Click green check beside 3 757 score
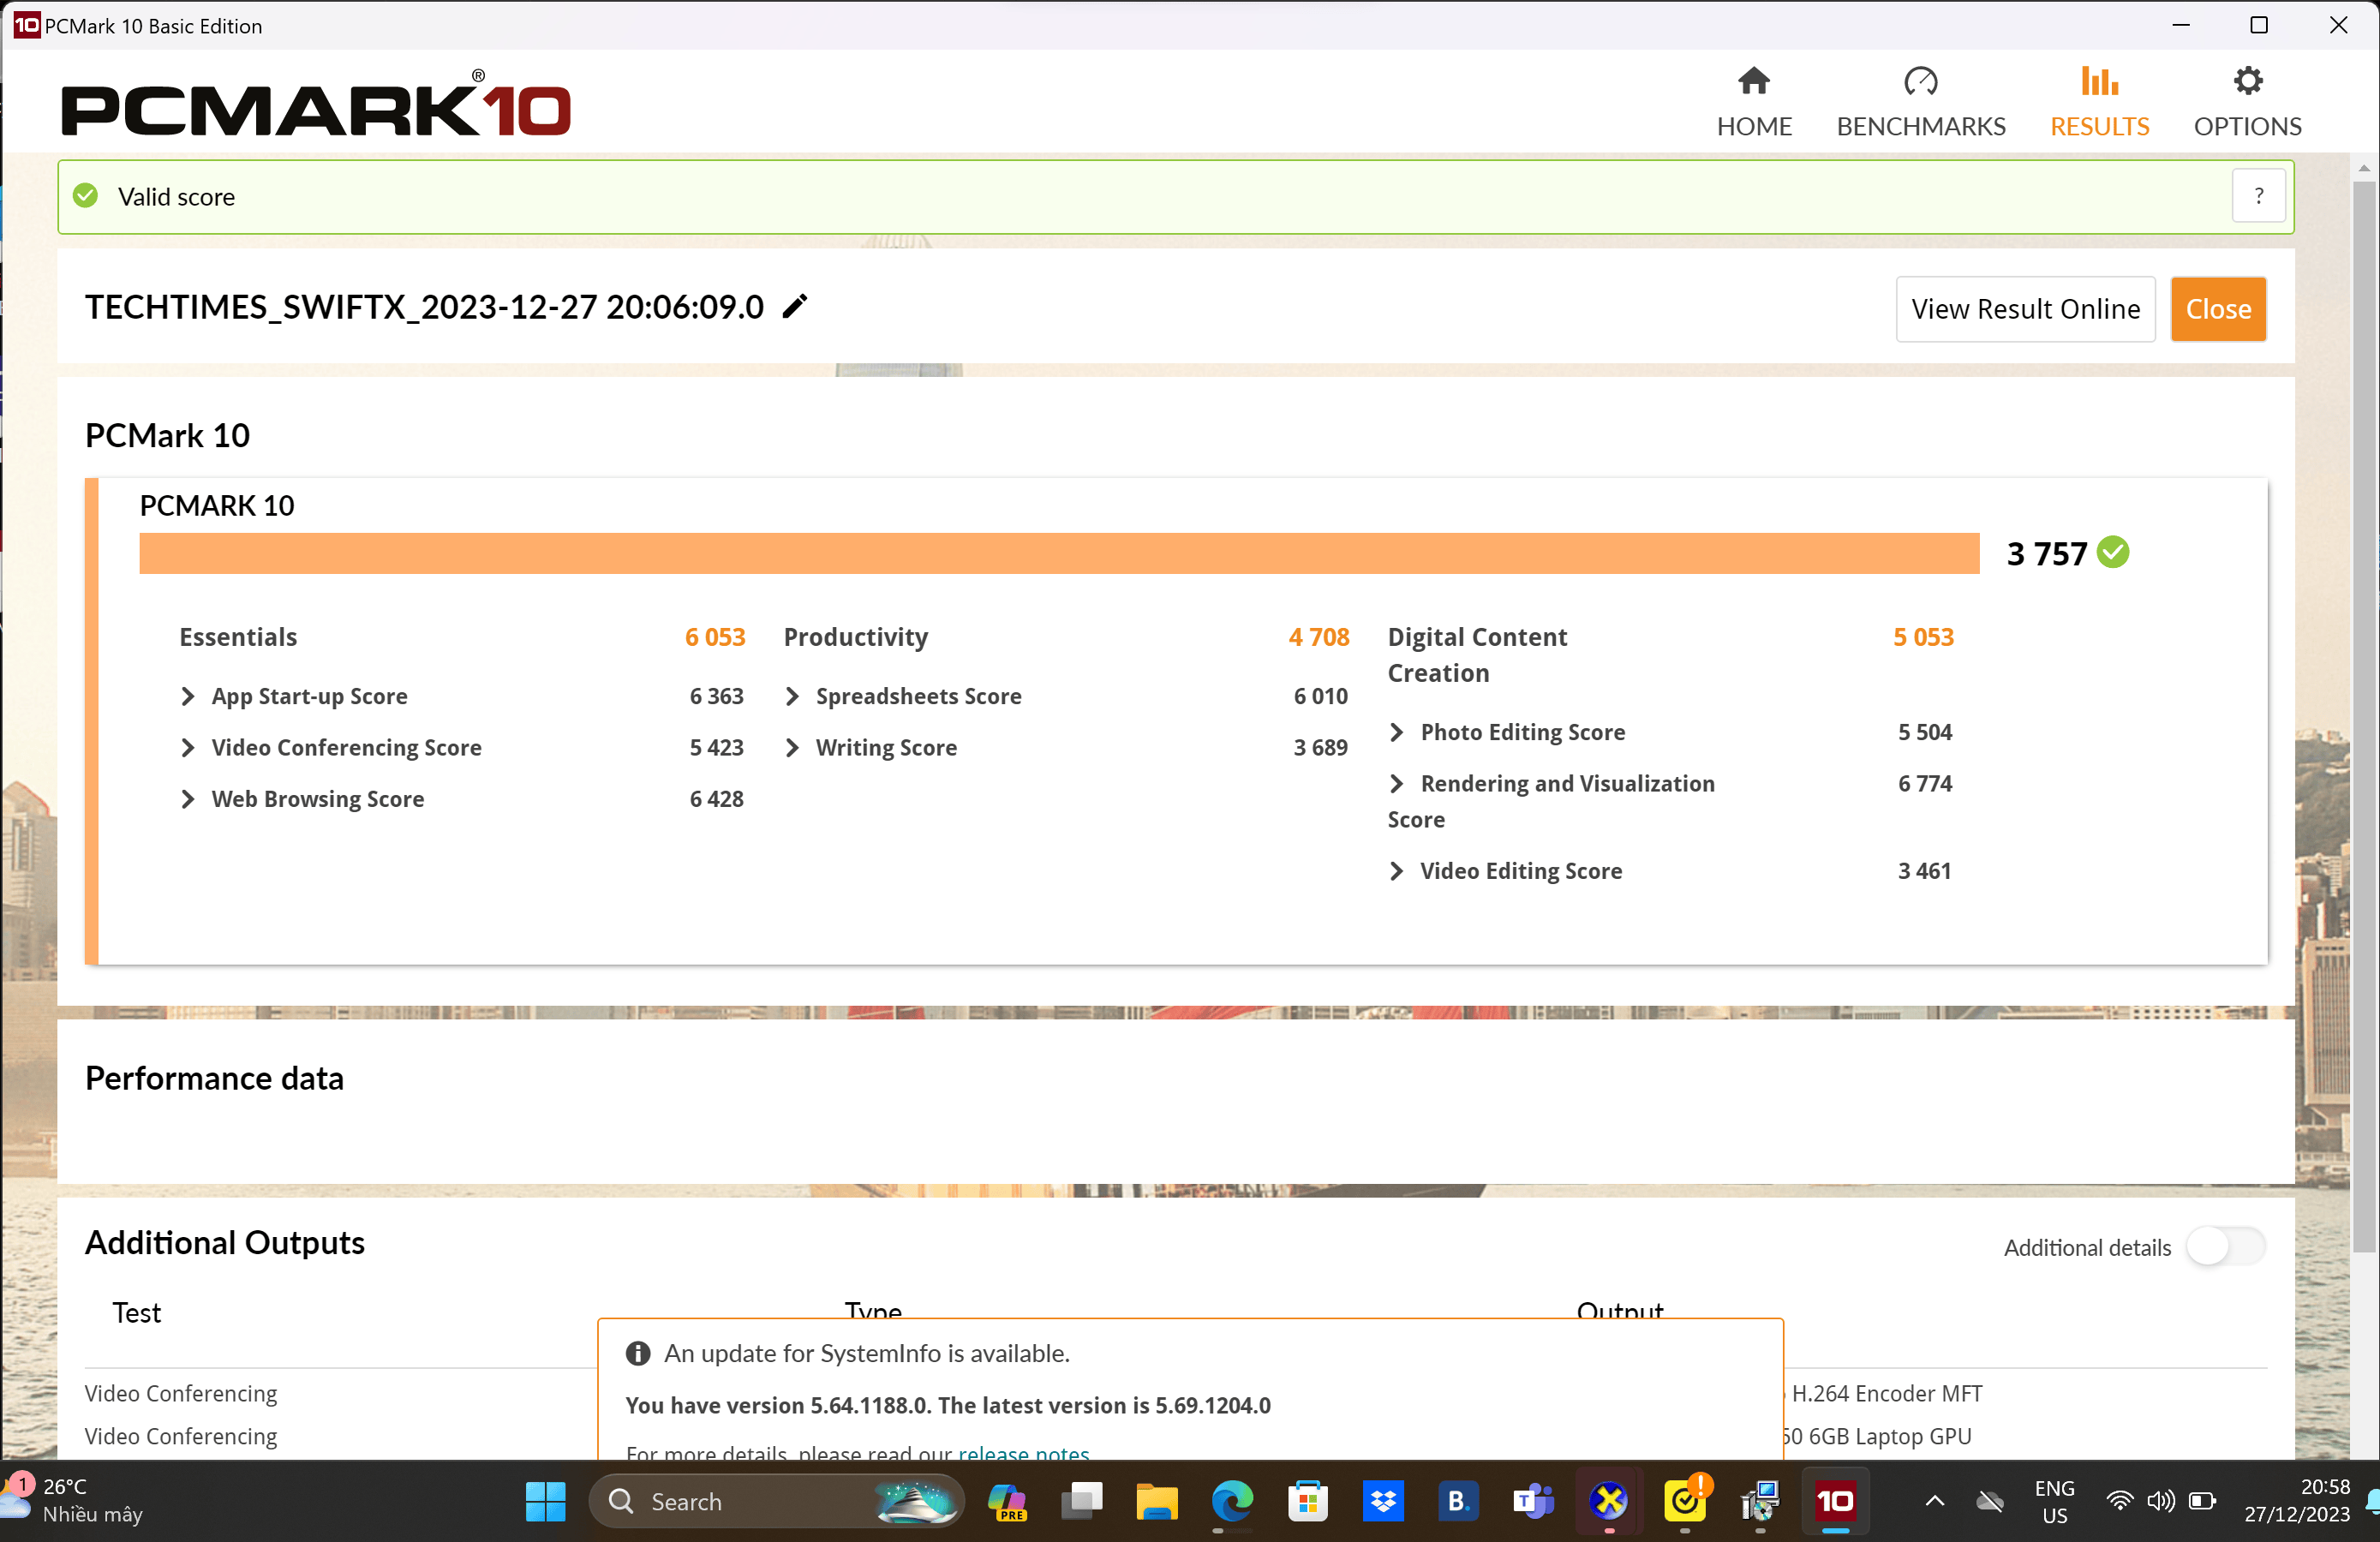Viewport: 2380px width, 1542px height. pyautogui.click(x=2113, y=552)
